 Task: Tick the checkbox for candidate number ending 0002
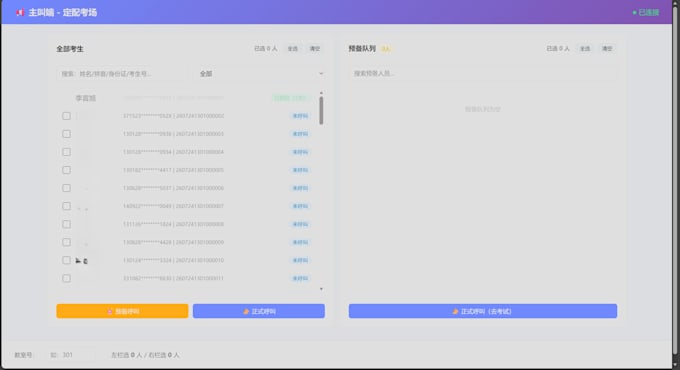point(66,116)
